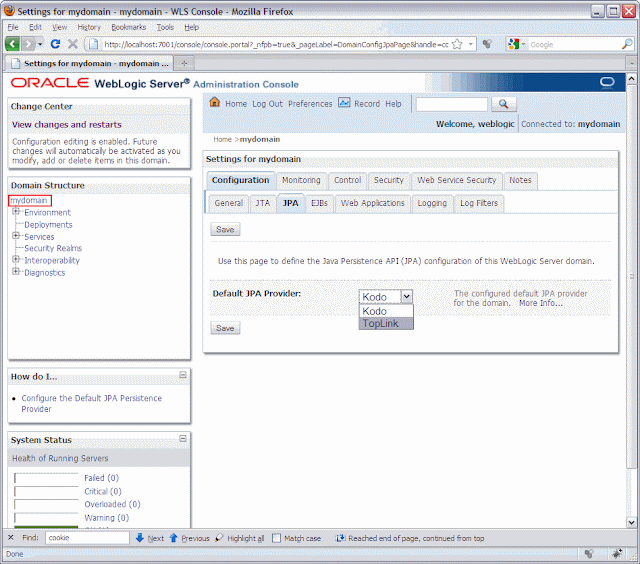Viewport: 640px width, 564px height.
Task: Click the console search text field
Action: [452, 104]
